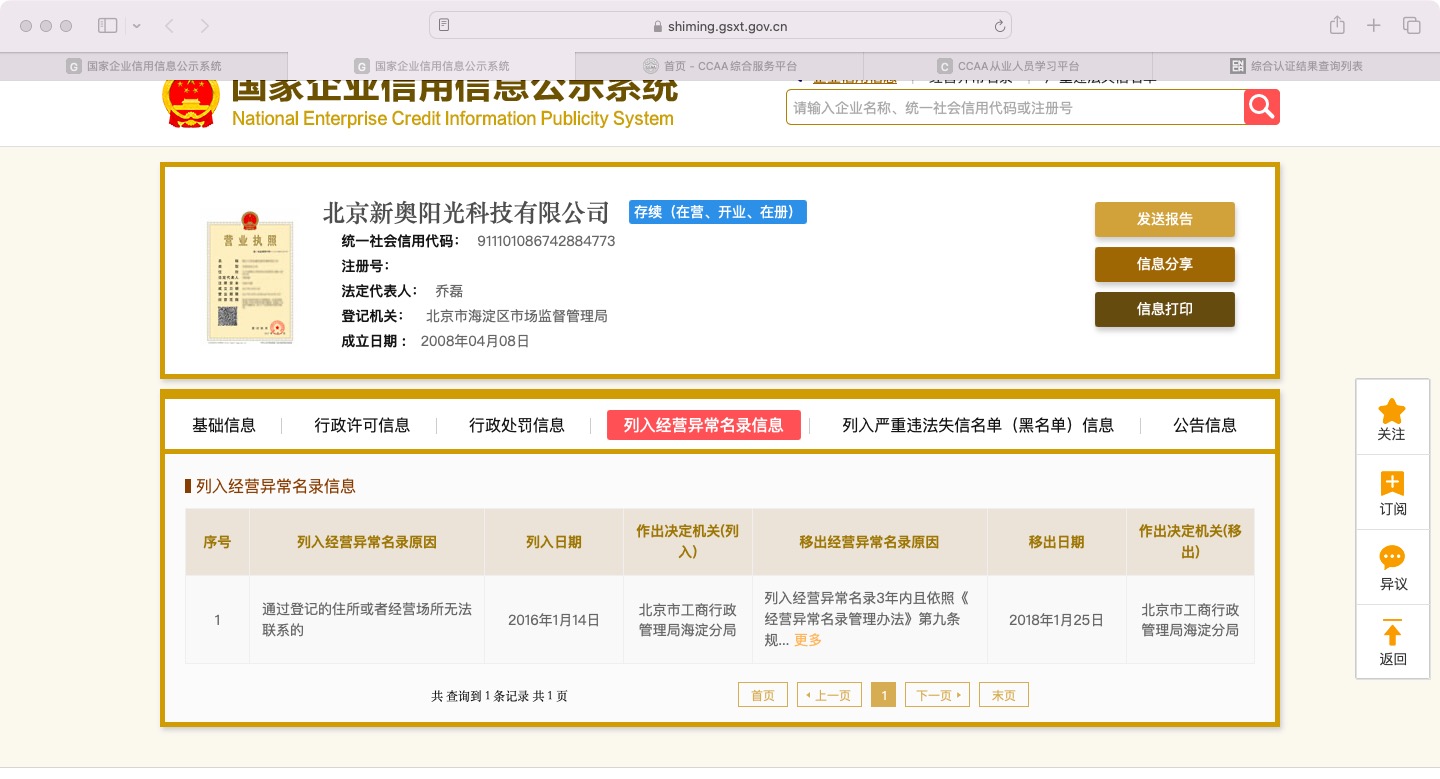Click the 返回 back-to-top arrow icon

[x=1391, y=634]
